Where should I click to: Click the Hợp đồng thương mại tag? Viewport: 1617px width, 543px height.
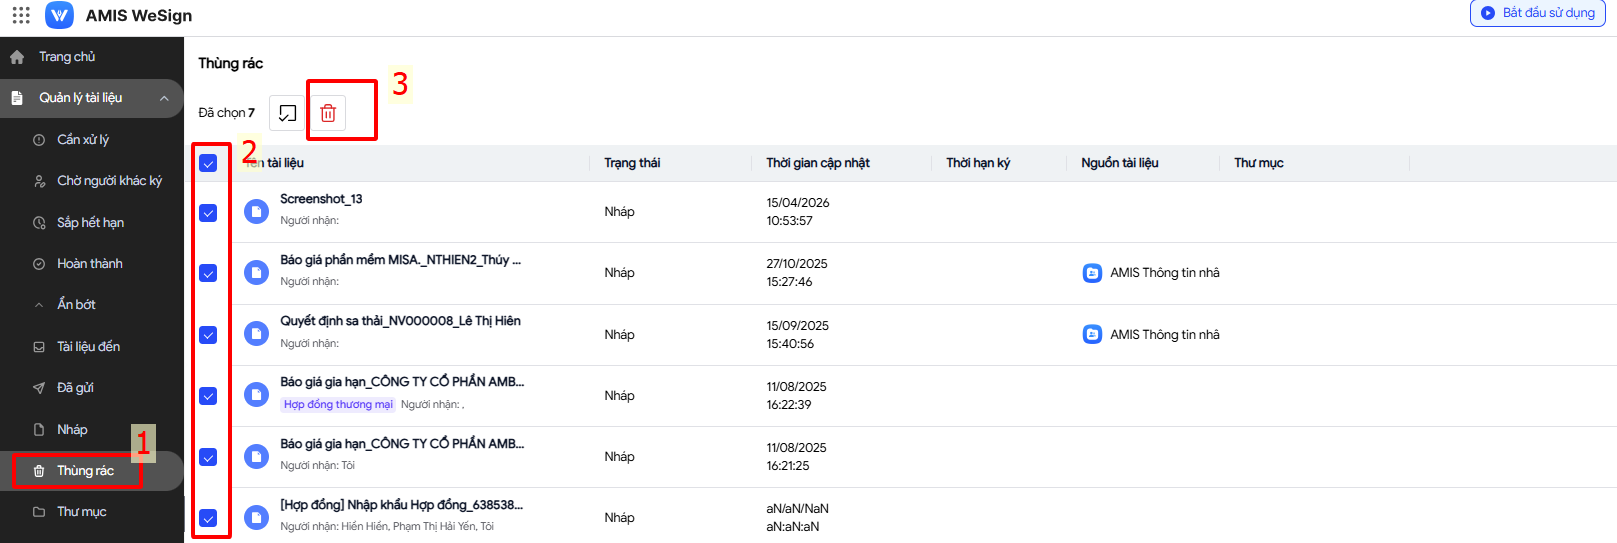coord(338,405)
